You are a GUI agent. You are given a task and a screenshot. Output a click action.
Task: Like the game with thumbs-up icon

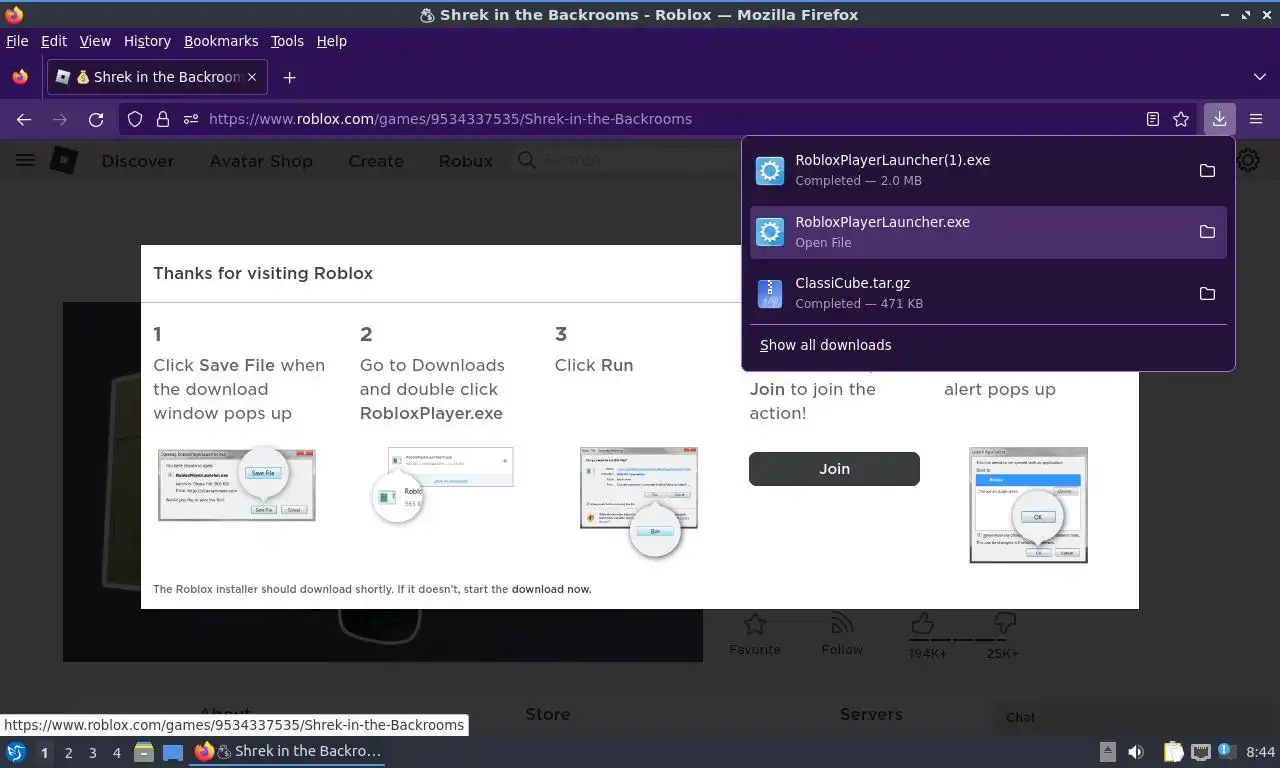922,625
